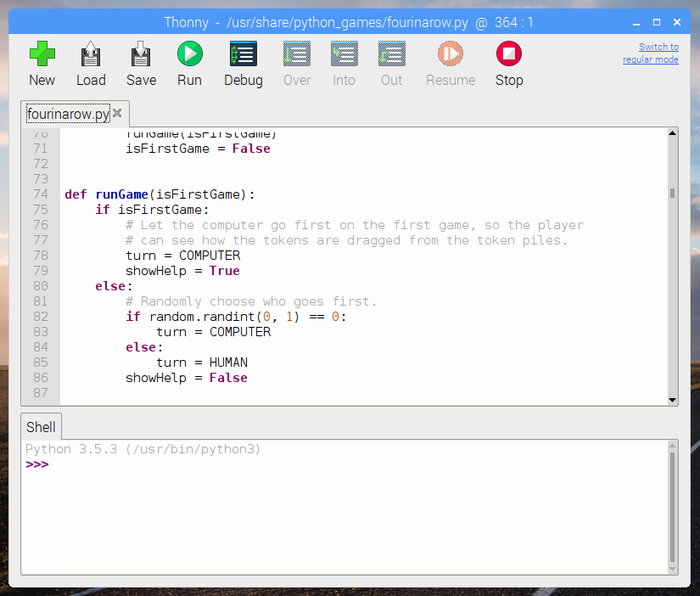Screen dimensions: 700x596
Task: Switch to regular mode link
Action: coord(651,53)
